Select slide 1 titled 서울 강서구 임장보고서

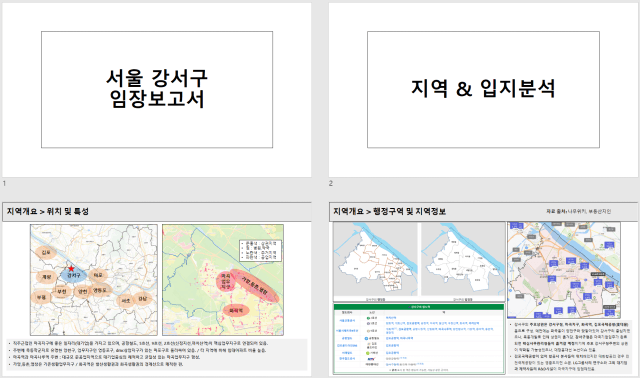(x=157, y=90)
